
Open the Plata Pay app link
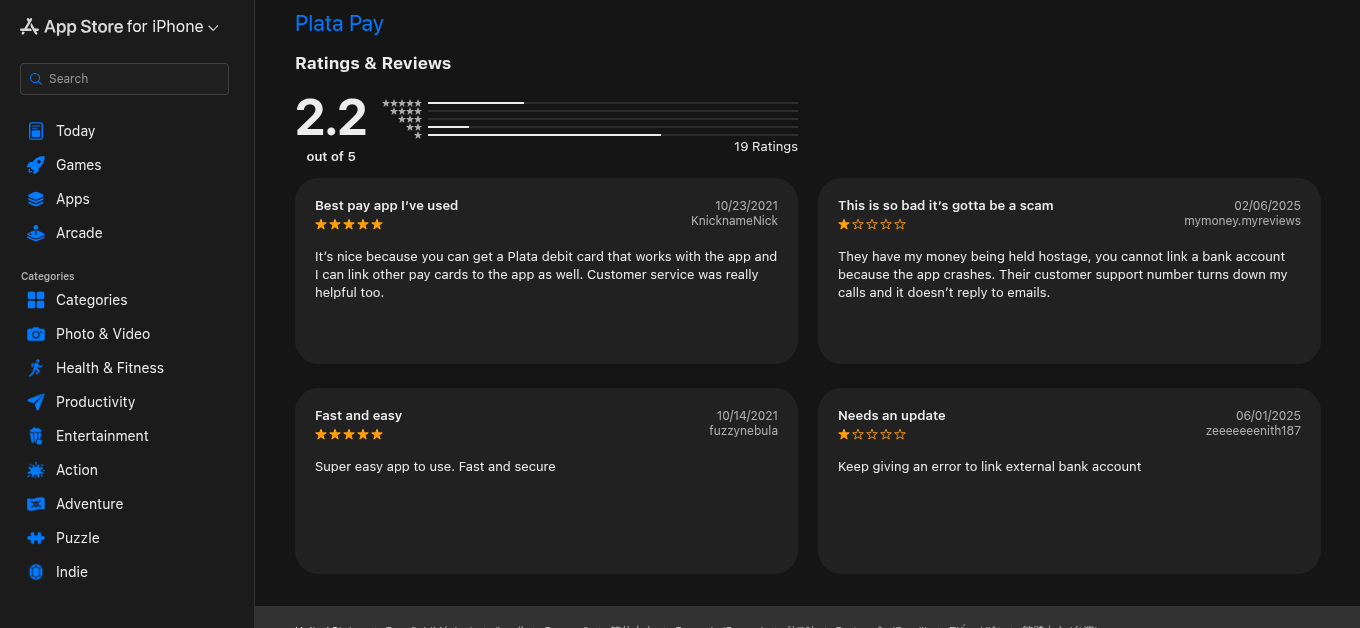coord(339,23)
